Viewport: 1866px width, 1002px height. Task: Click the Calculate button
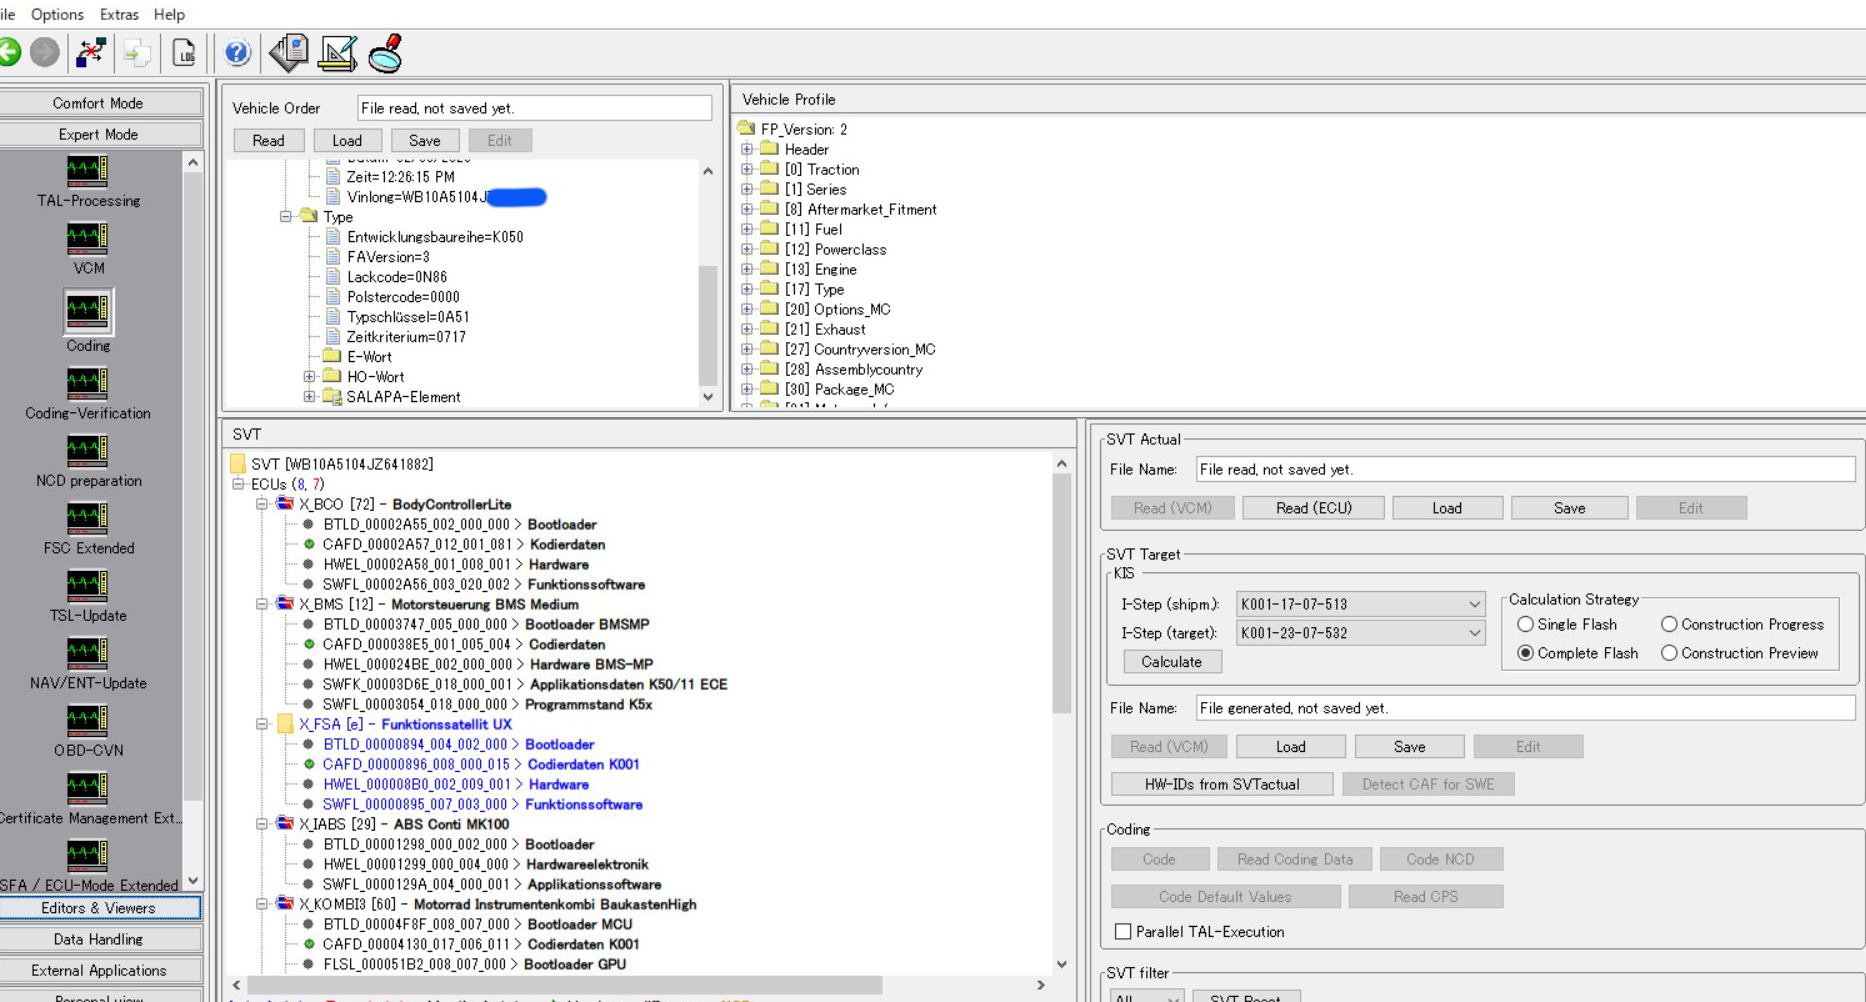tap(1171, 662)
